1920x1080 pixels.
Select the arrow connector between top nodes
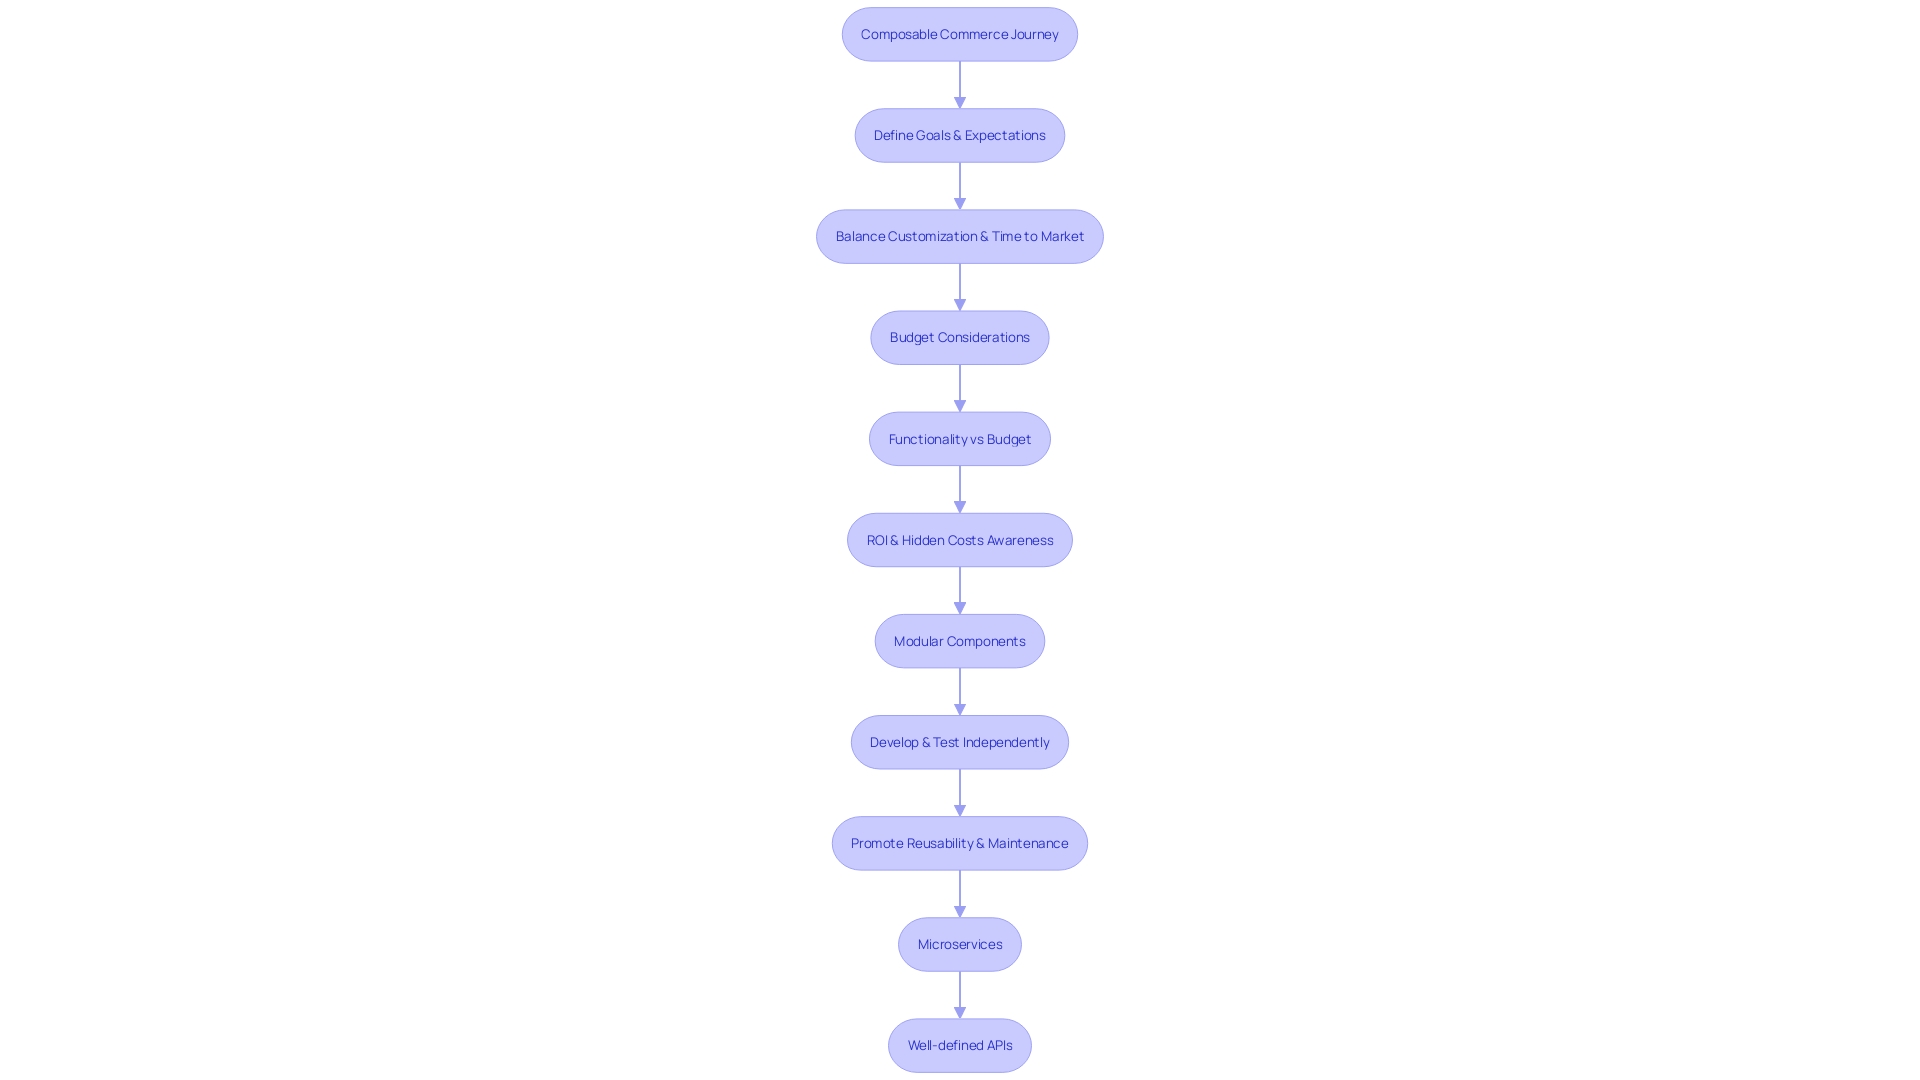coord(959,84)
